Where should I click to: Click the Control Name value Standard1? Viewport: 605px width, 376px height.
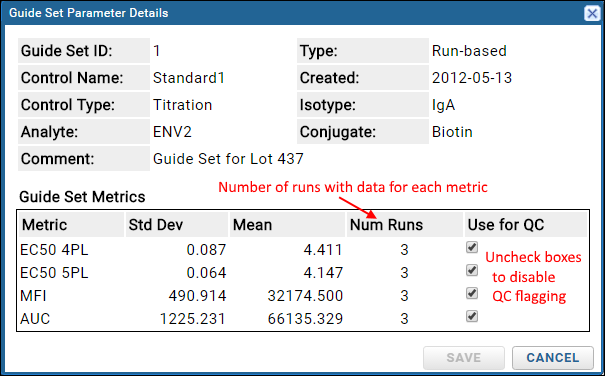tap(189, 78)
